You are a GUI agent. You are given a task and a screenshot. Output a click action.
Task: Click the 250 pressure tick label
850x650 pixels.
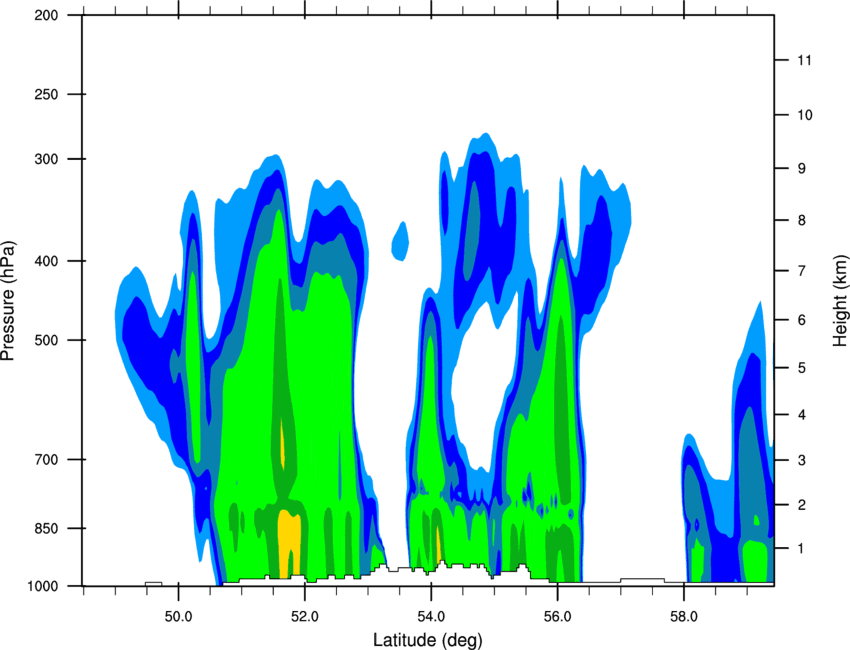(x=47, y=94)
